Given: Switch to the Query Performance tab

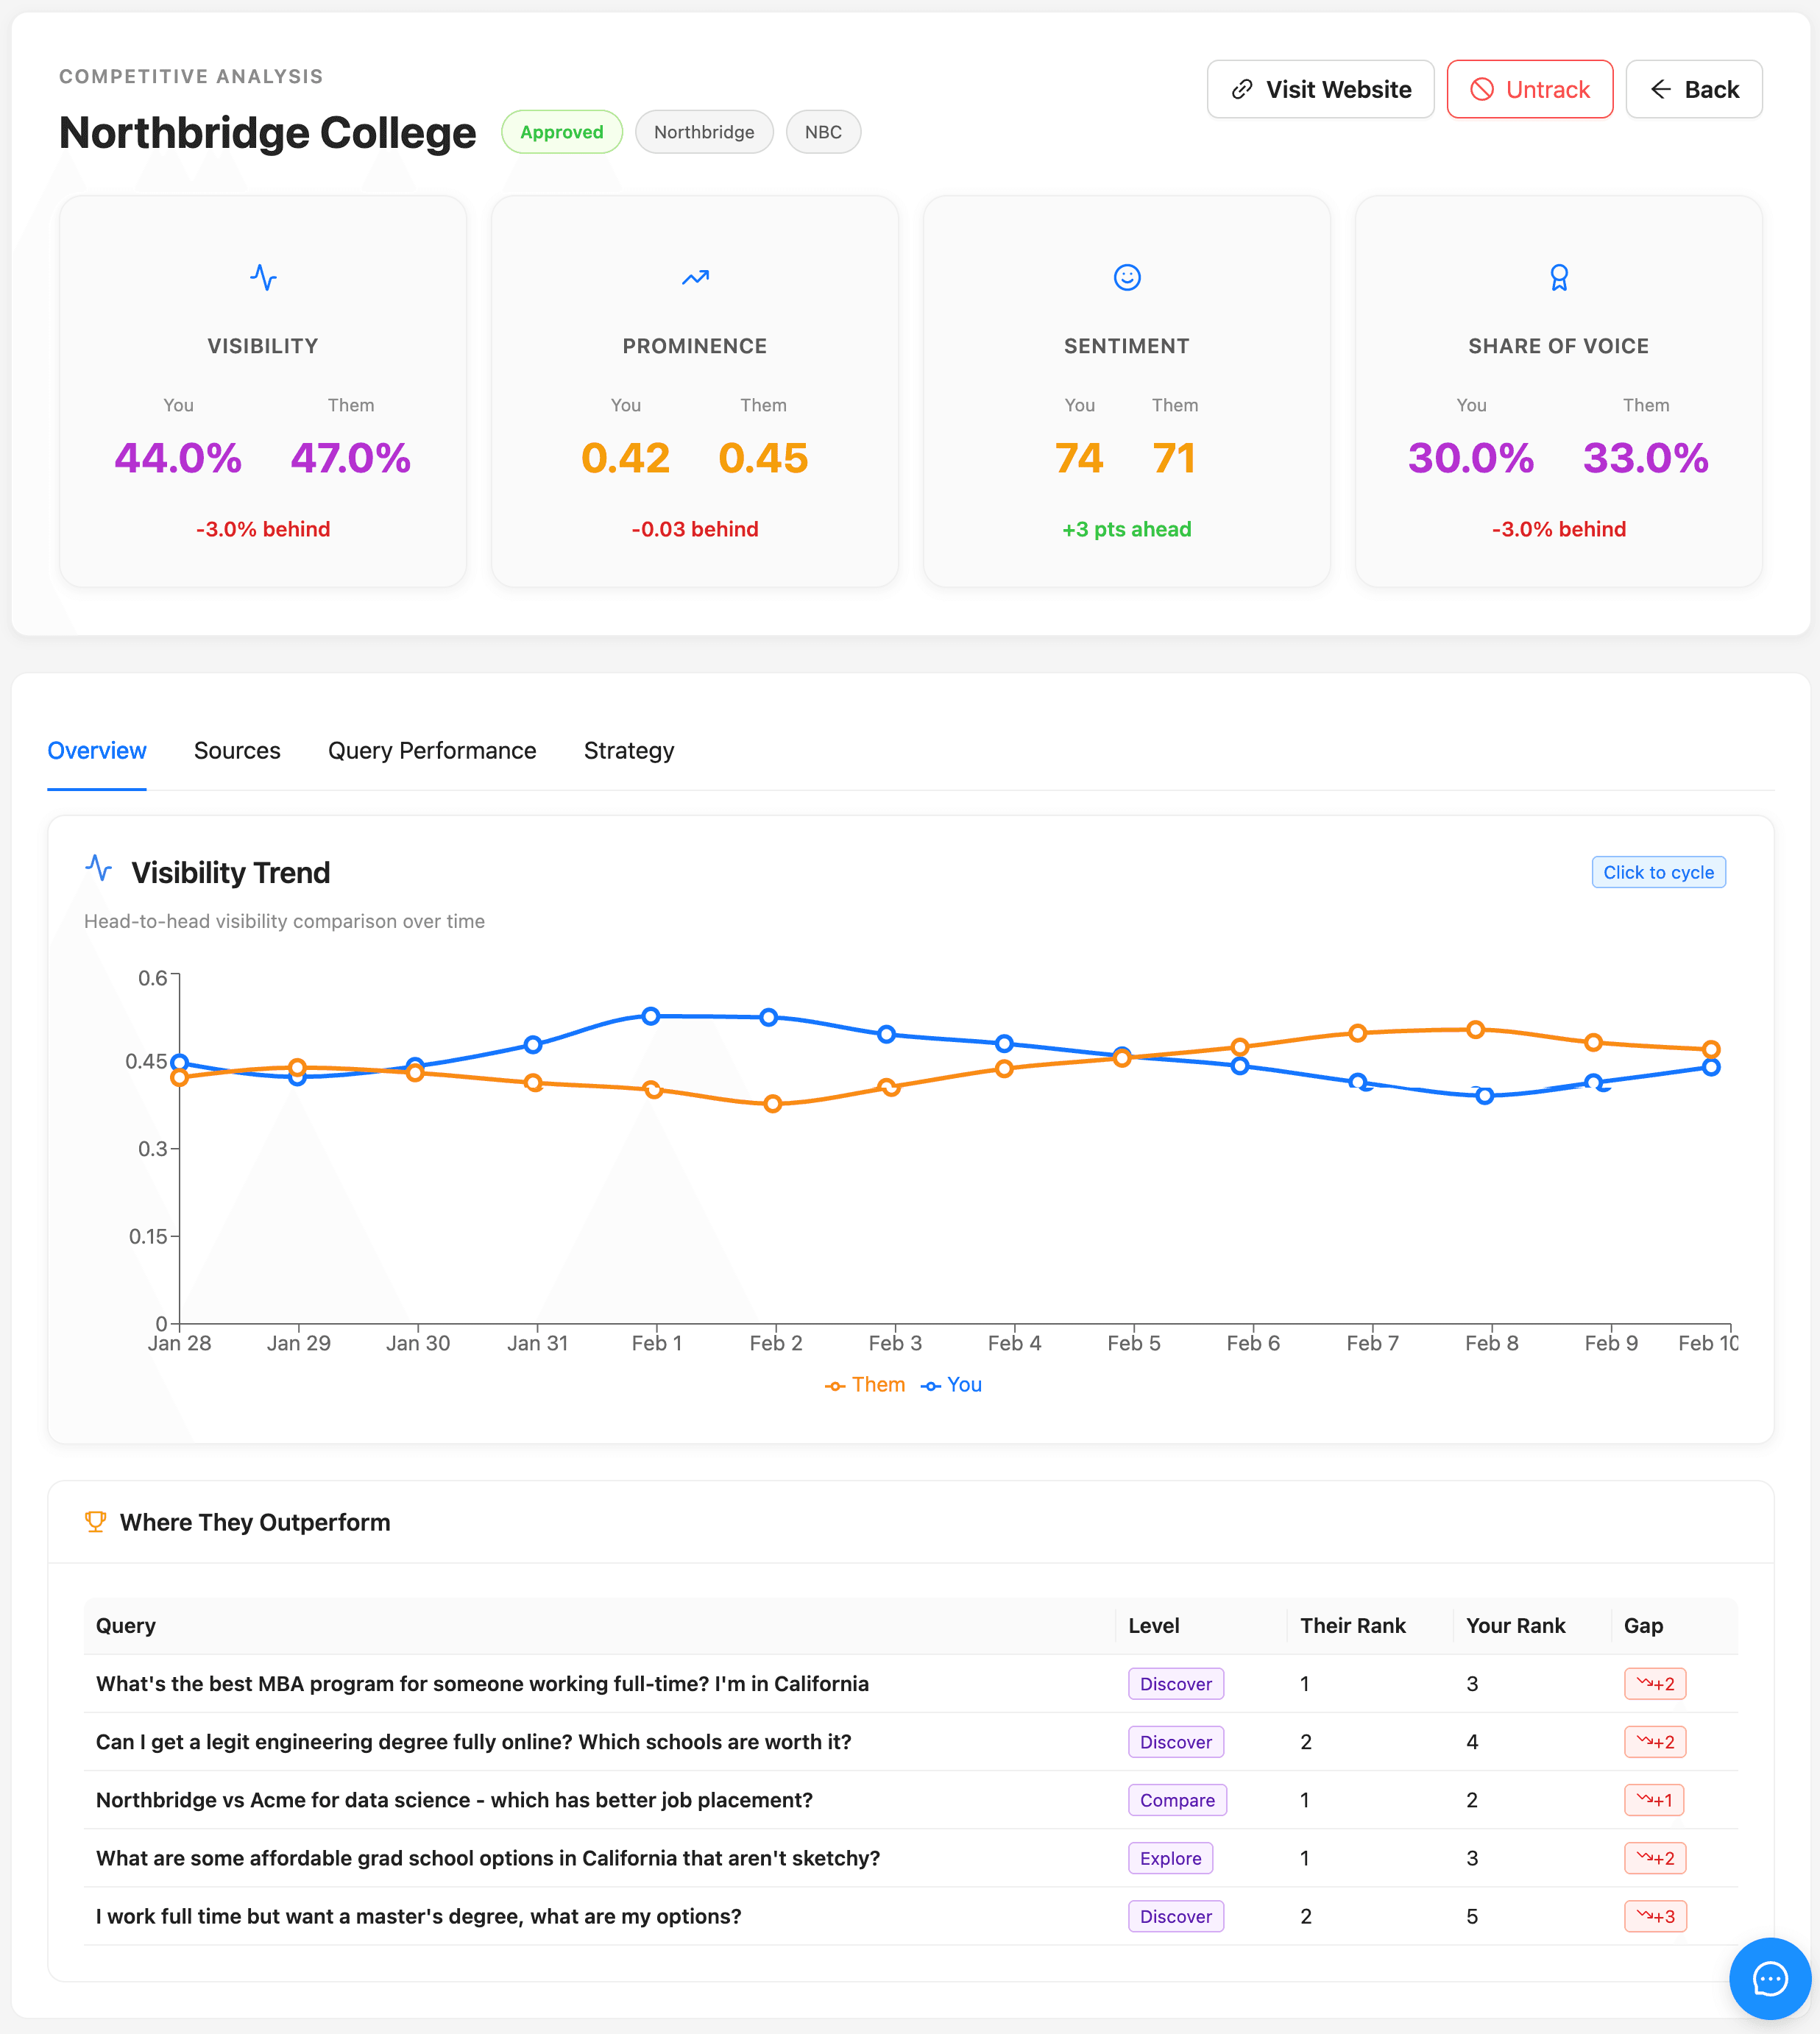Looking at the screenshot, I should pyautogui.click(x=432, y=750).
